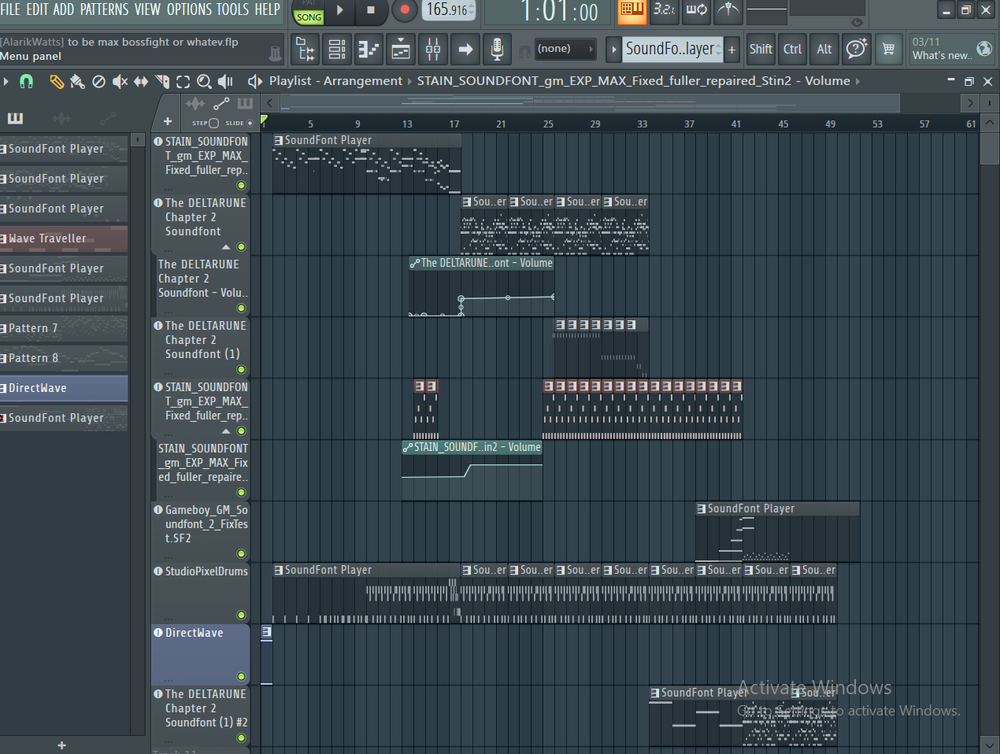
Task: Open the OPTIONS menu
Action: 189,9
